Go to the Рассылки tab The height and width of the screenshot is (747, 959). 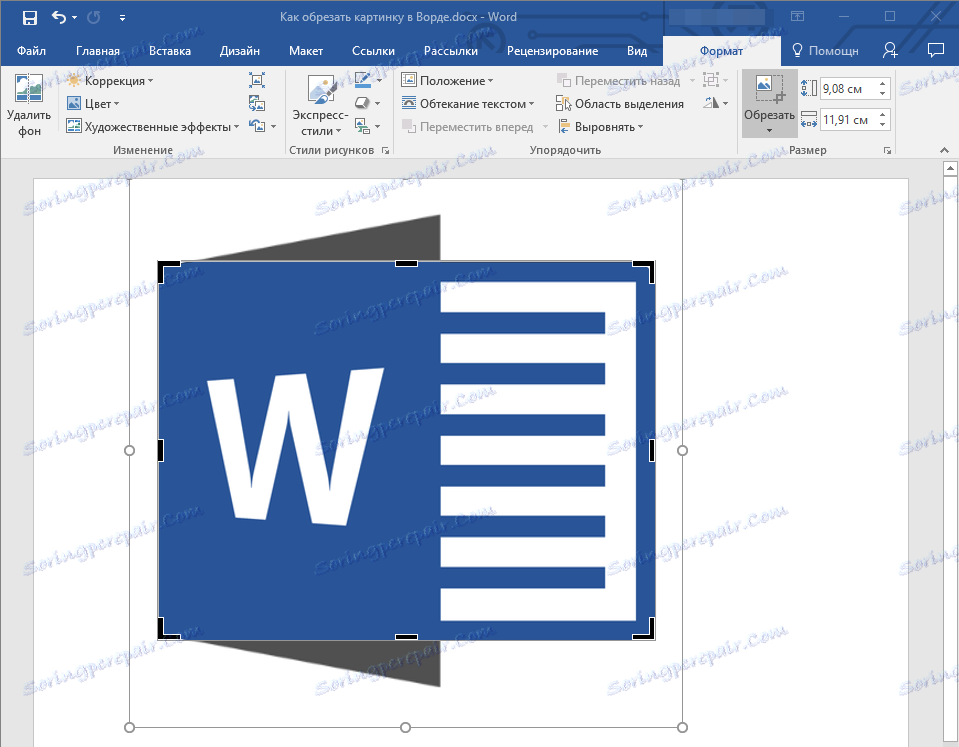tap(451, 51)
